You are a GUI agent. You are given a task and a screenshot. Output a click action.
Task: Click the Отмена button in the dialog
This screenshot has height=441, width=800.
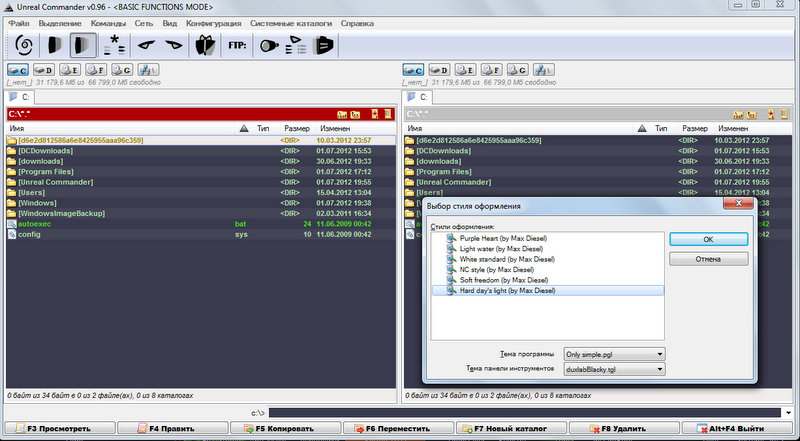tap(708, 259)
